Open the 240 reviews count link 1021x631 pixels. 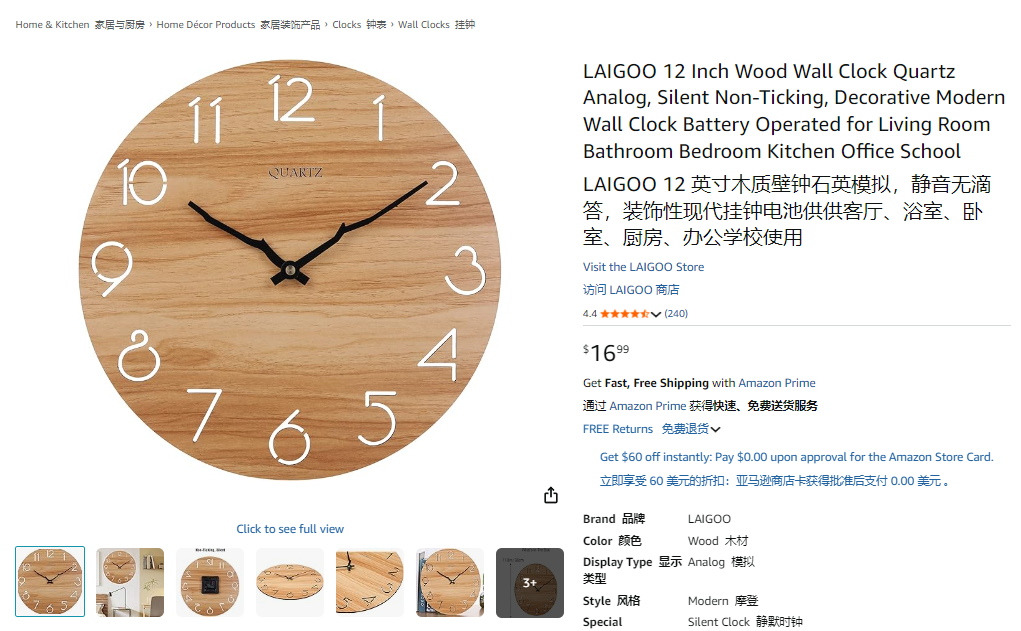pos(676,314)
